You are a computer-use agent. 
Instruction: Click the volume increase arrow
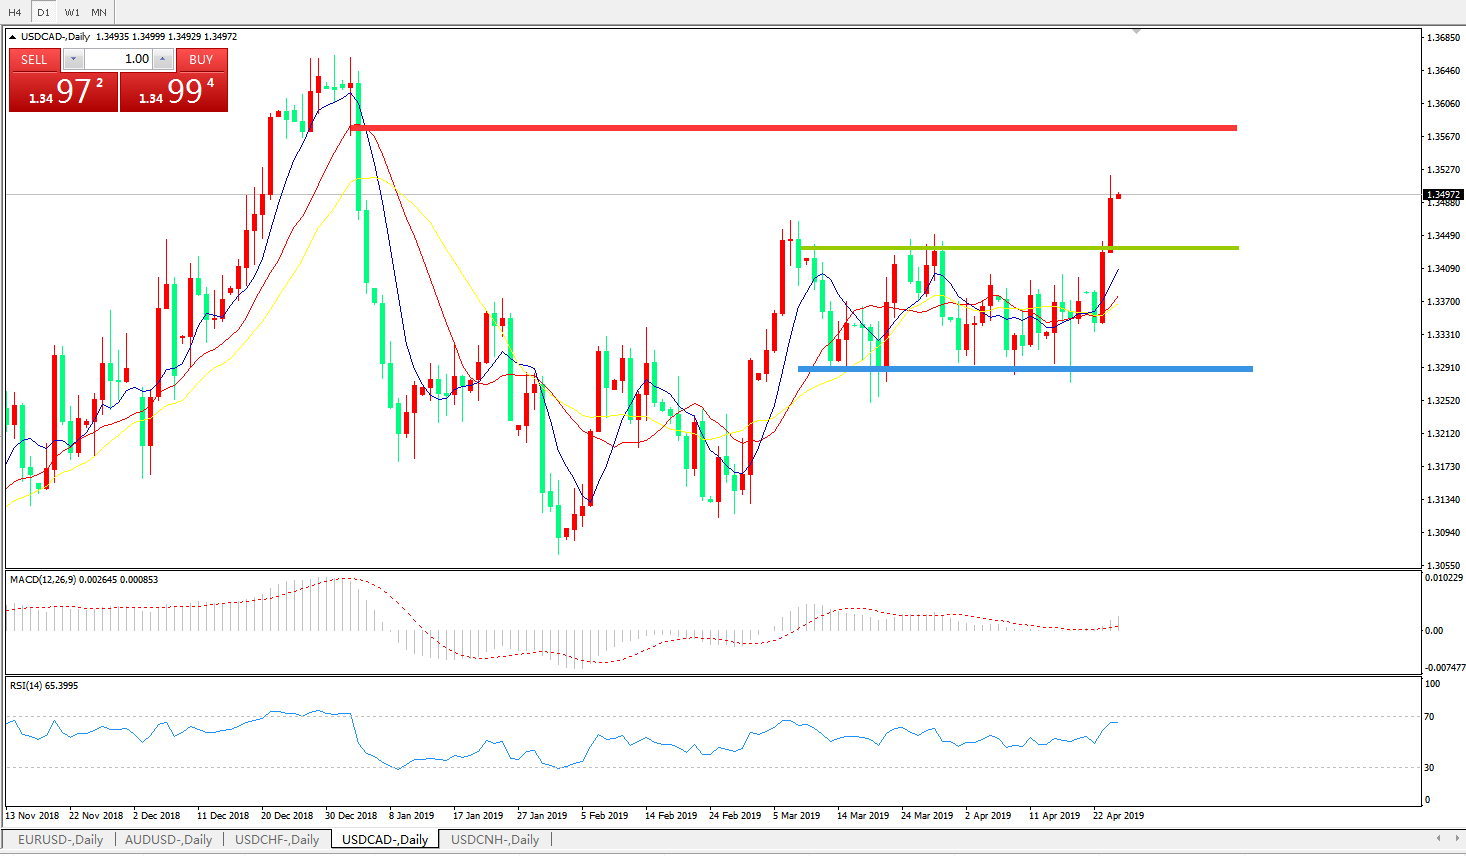tap(162, 59)
